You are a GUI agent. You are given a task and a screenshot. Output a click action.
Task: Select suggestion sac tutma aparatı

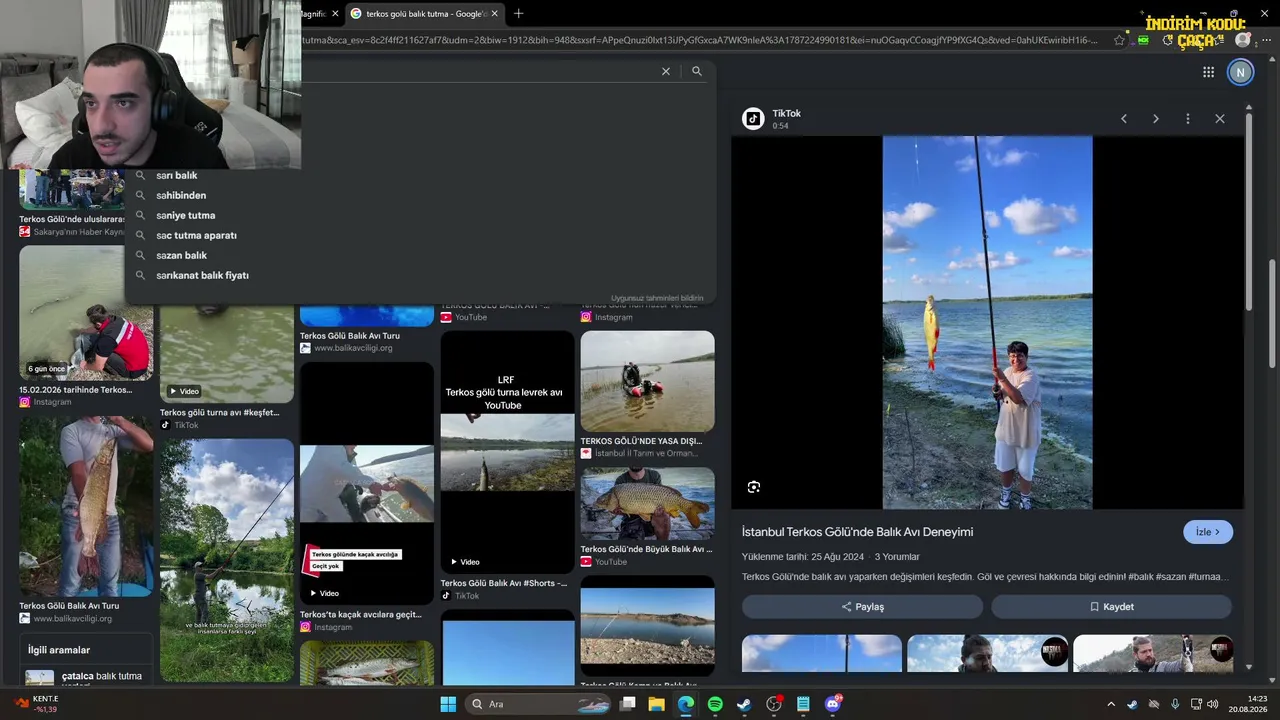click(x=197, y=236)
